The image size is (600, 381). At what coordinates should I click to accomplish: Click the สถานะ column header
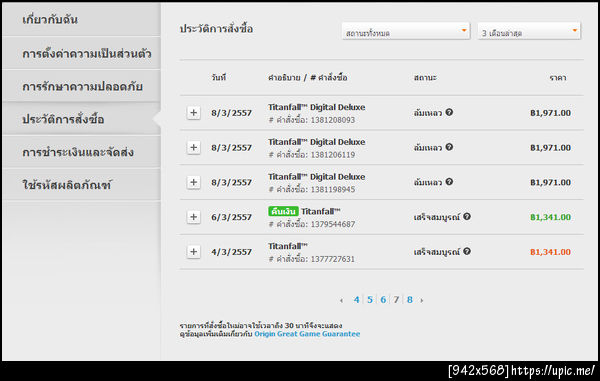point(425,77)
